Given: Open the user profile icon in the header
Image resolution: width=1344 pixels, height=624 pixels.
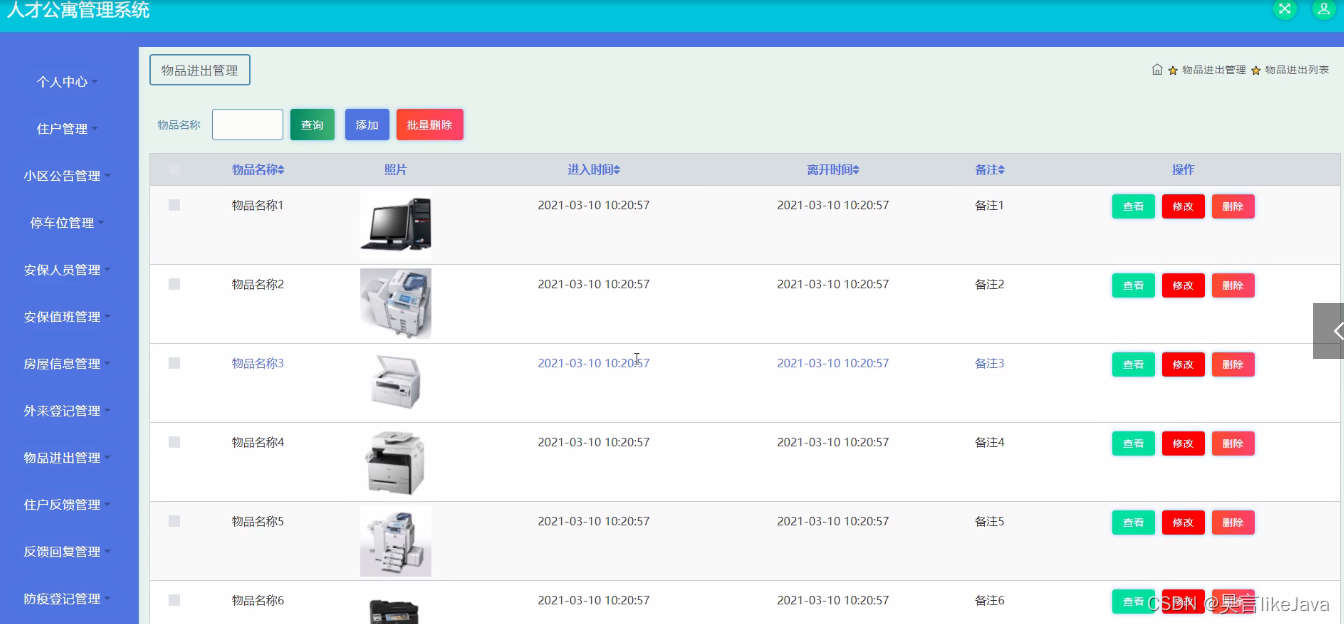Looking at the screenshot, I should click(1324, 8).
